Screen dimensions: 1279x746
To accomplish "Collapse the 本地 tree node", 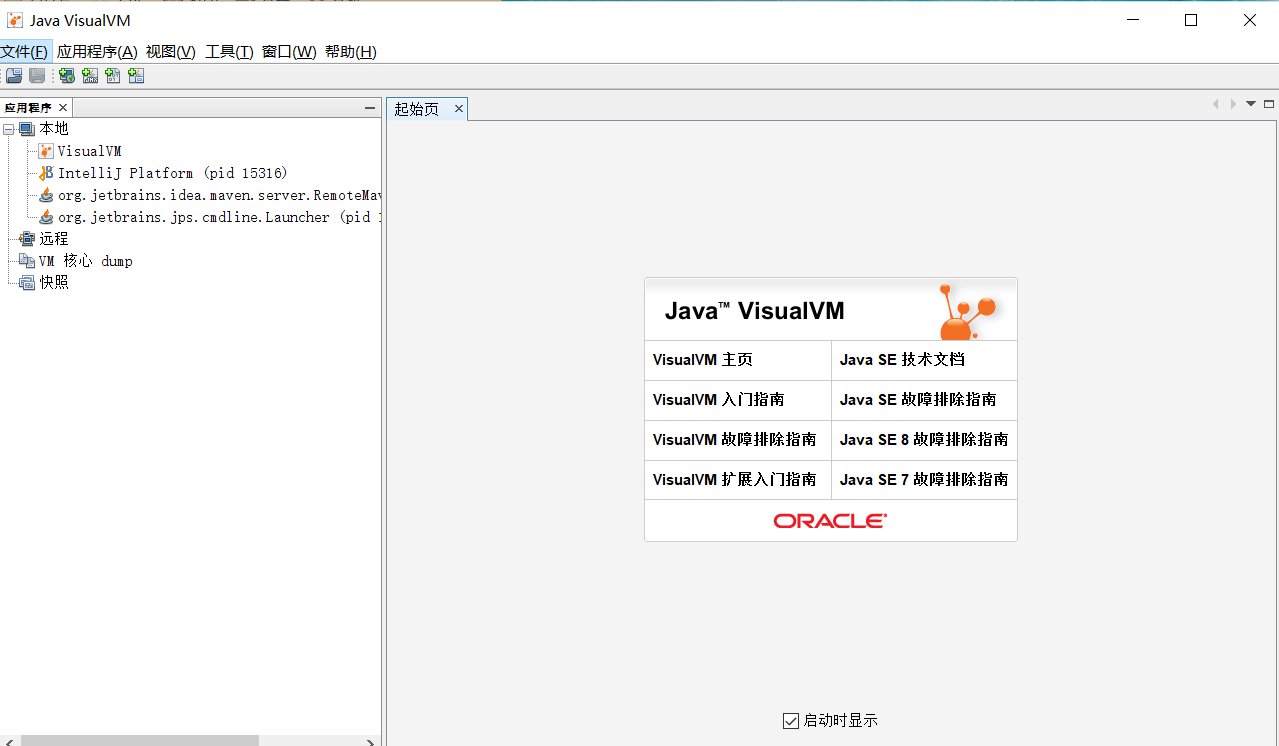I will click(9, 128).
